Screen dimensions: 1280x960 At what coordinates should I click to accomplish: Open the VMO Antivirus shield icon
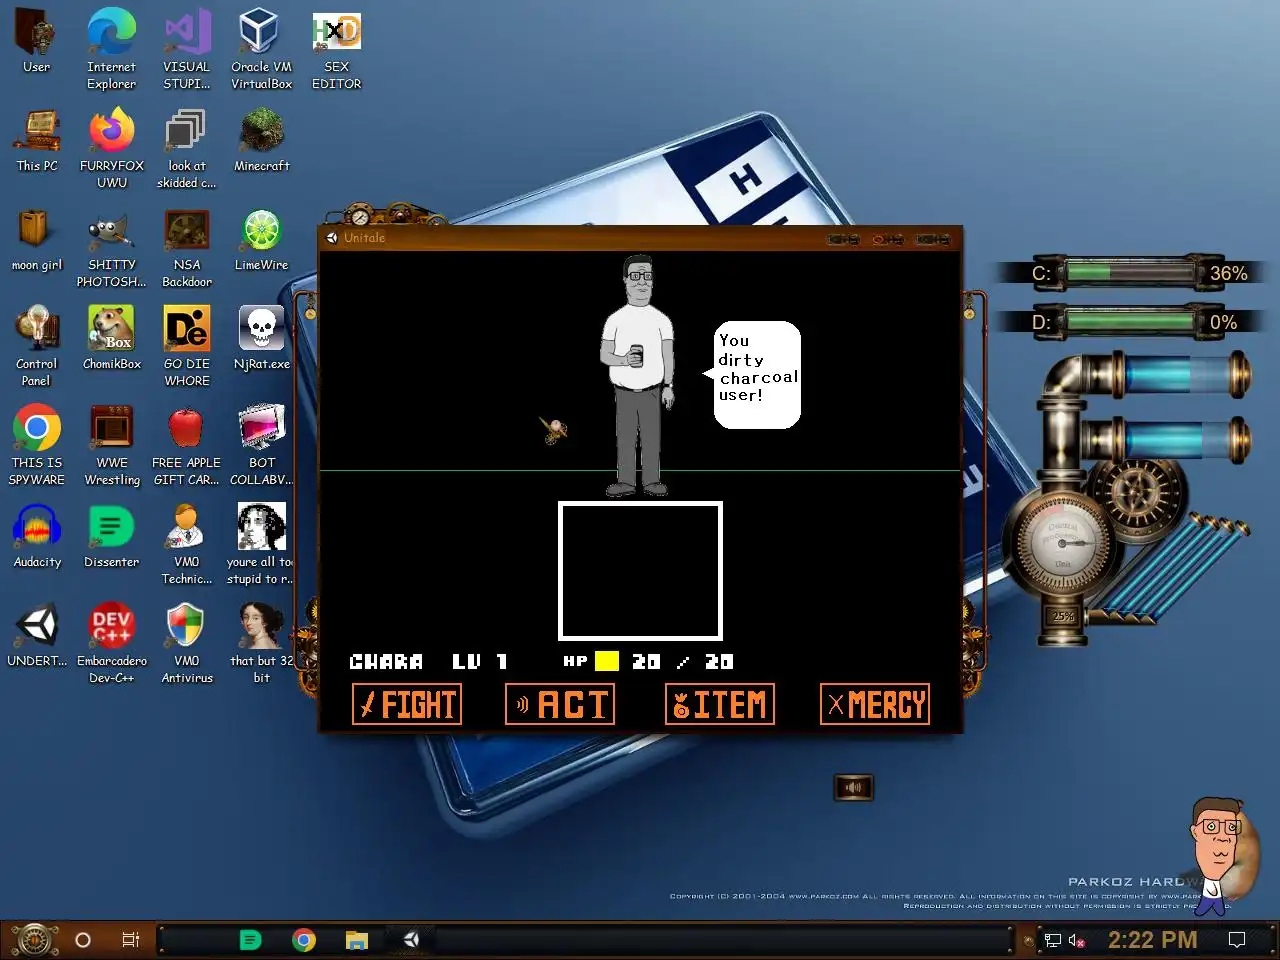point(187,643)
